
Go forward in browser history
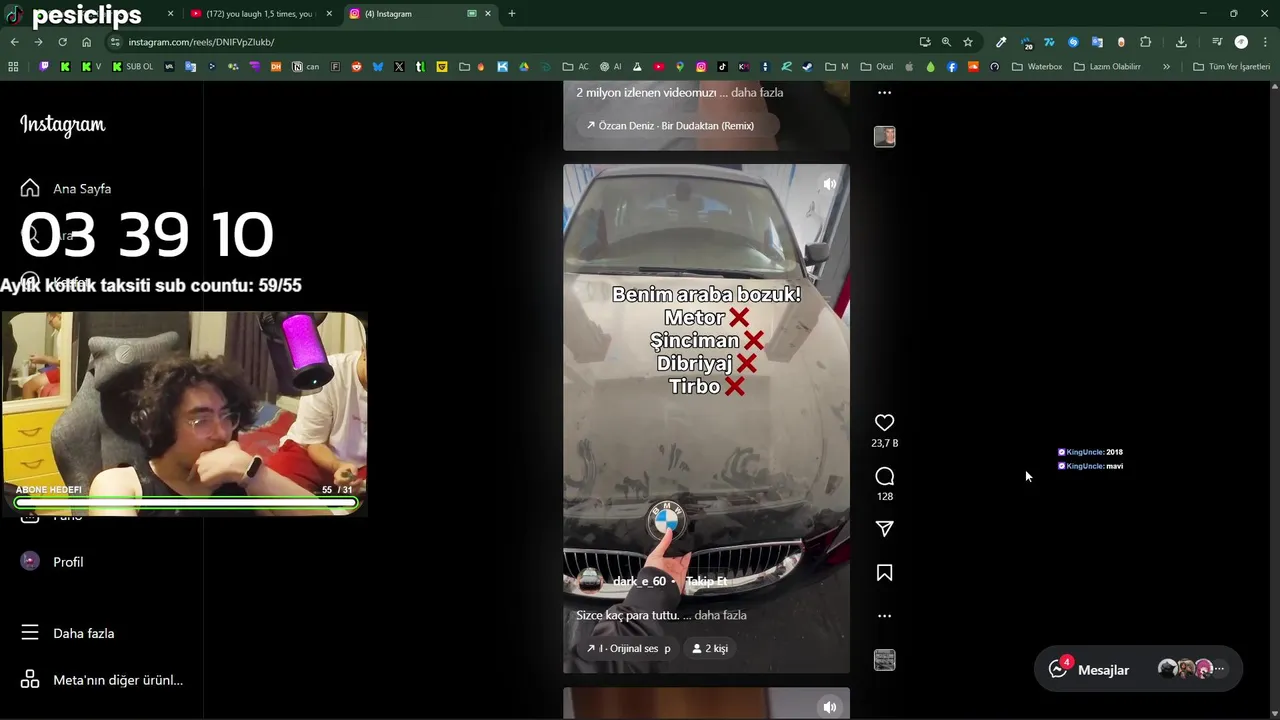click(38, 42)
